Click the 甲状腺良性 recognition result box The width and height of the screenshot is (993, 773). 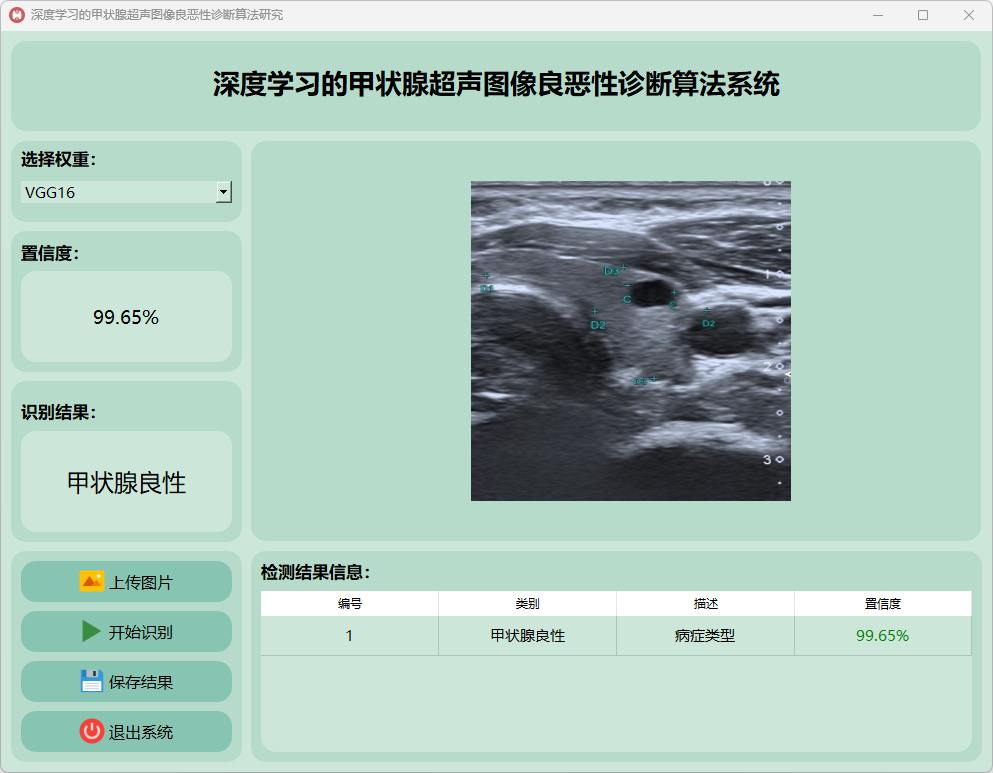[x=126, y=482]
